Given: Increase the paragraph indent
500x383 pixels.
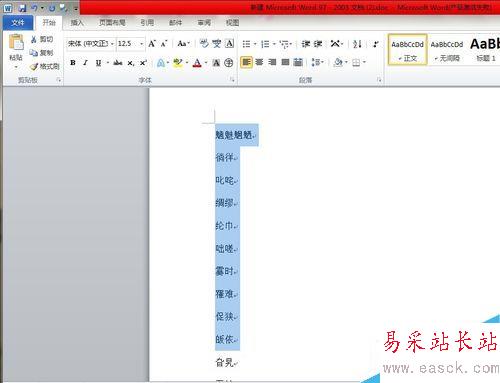Looking at the screenshot, I should point(318,44).
